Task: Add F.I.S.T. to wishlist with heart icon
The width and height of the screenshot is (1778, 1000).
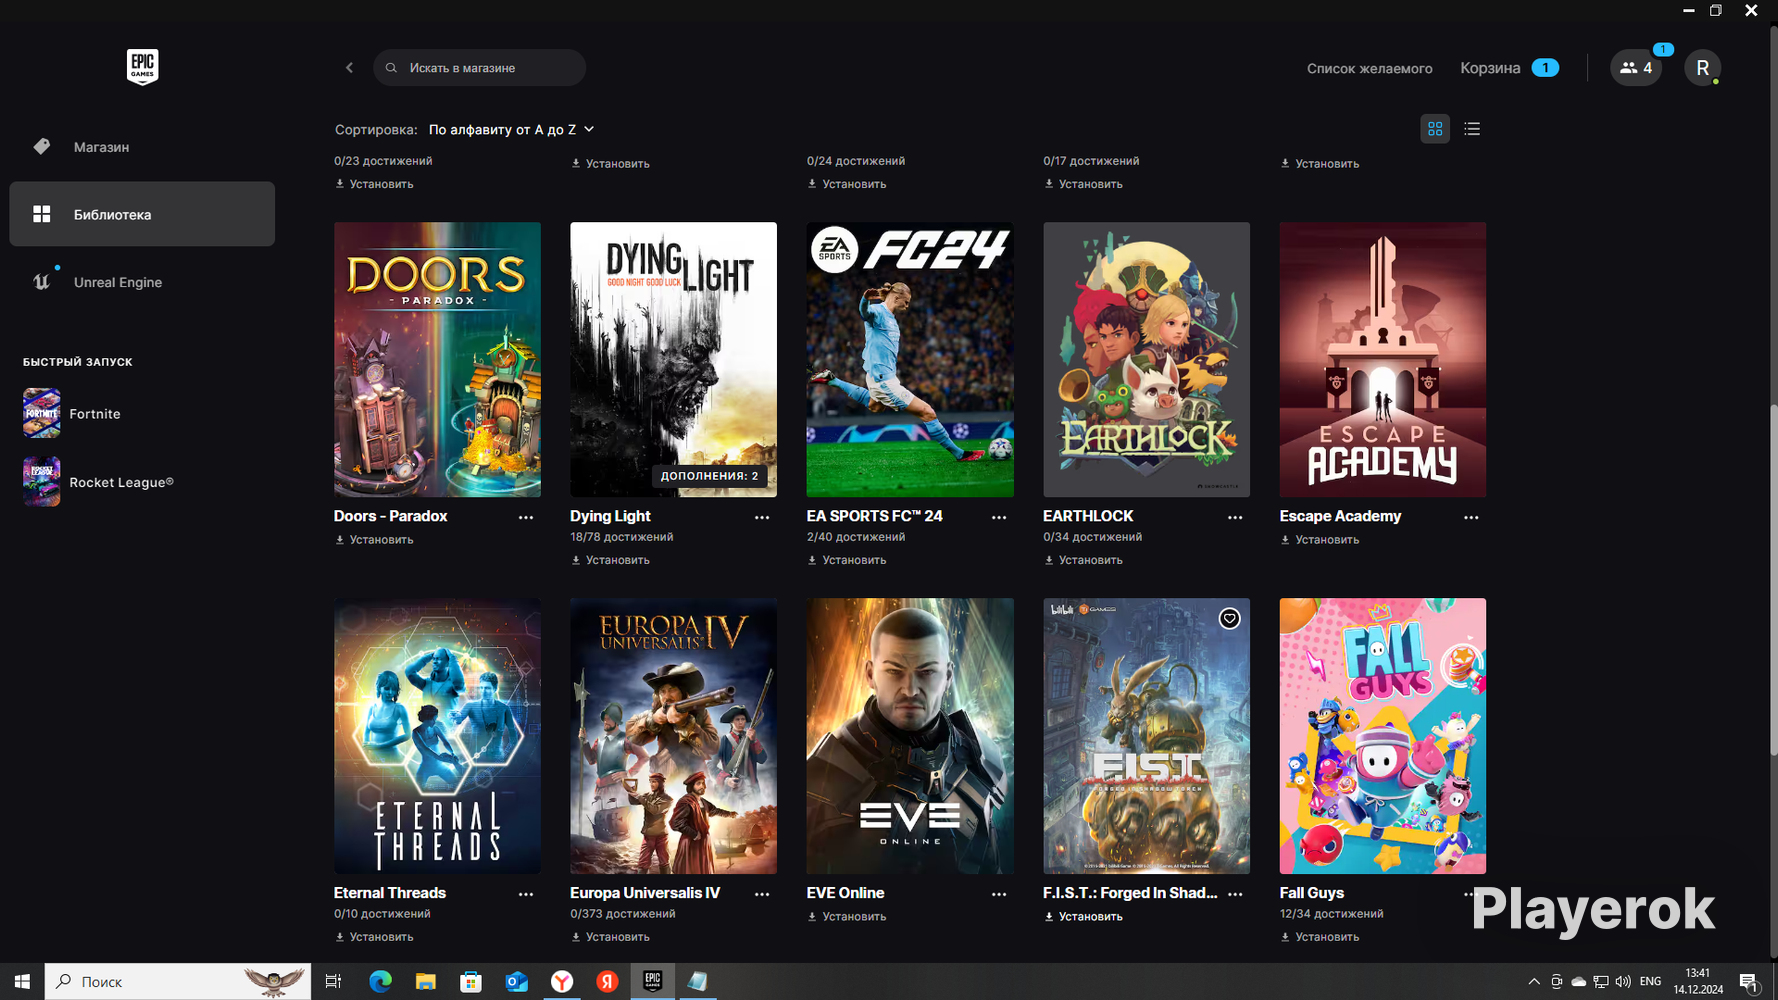Action: tap(1229, 619)
